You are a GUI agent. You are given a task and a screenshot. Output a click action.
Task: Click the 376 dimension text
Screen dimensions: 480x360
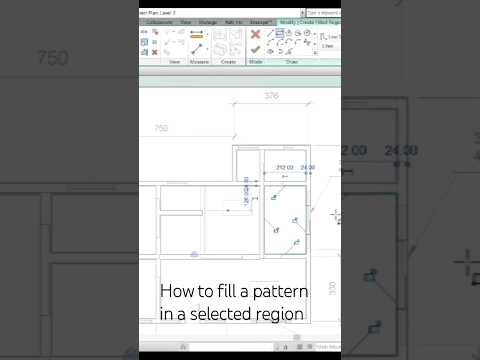(x=271, y=96)
